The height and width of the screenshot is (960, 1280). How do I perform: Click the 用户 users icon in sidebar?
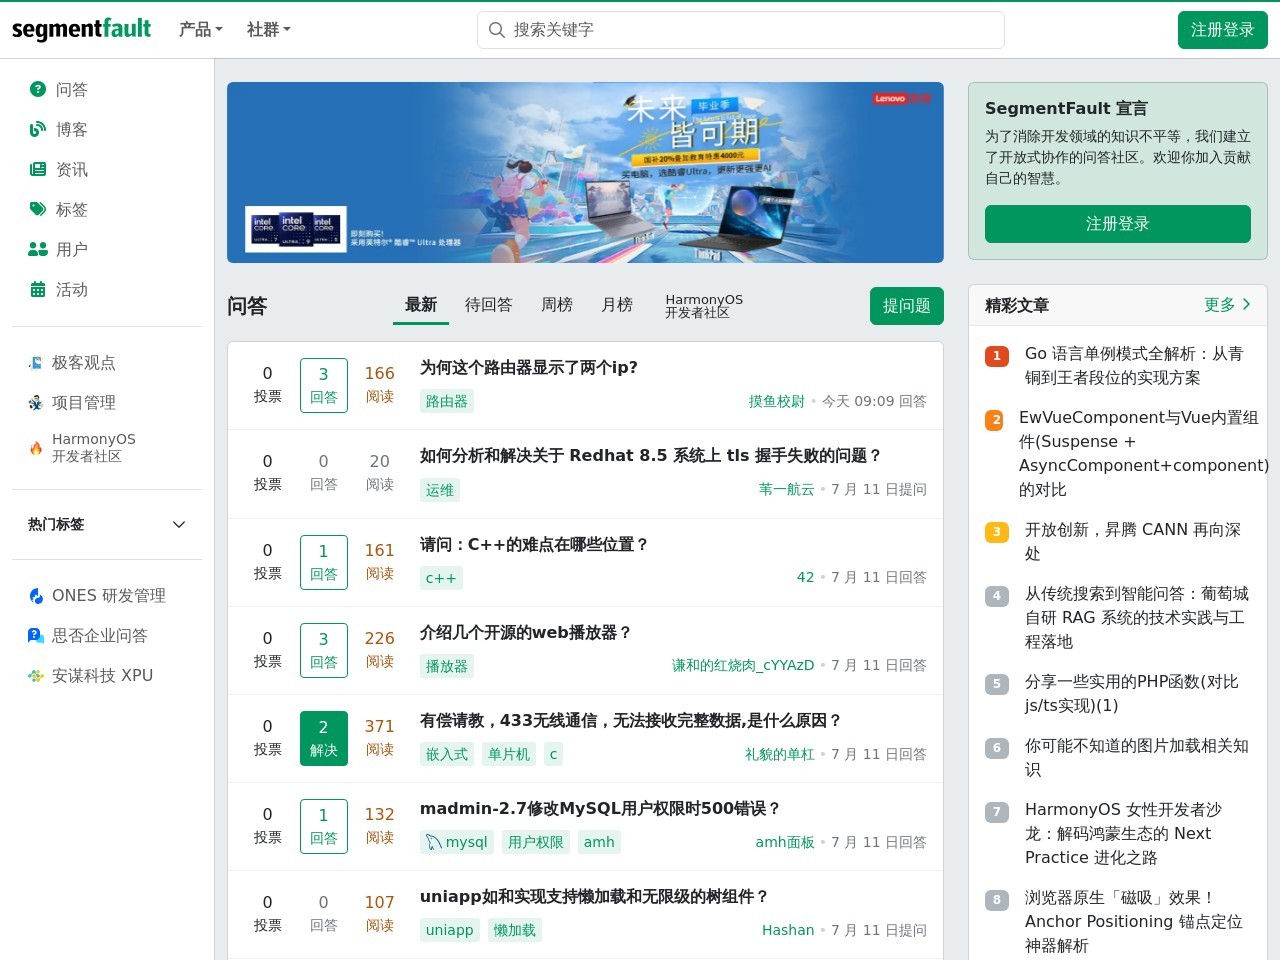[38, 249]
